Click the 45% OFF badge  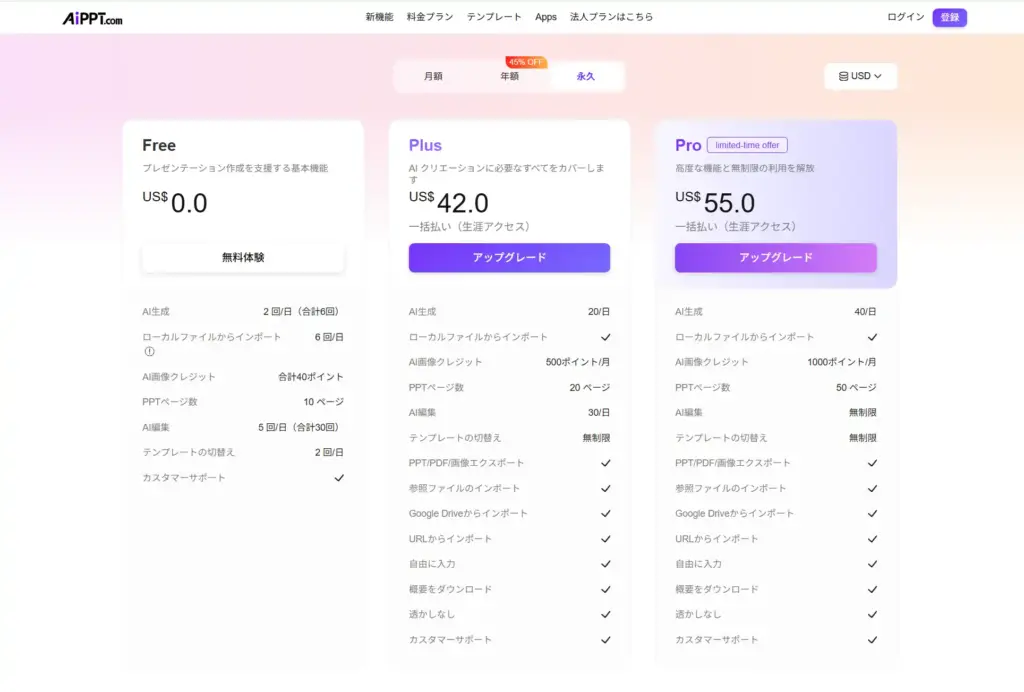[526, 62]
